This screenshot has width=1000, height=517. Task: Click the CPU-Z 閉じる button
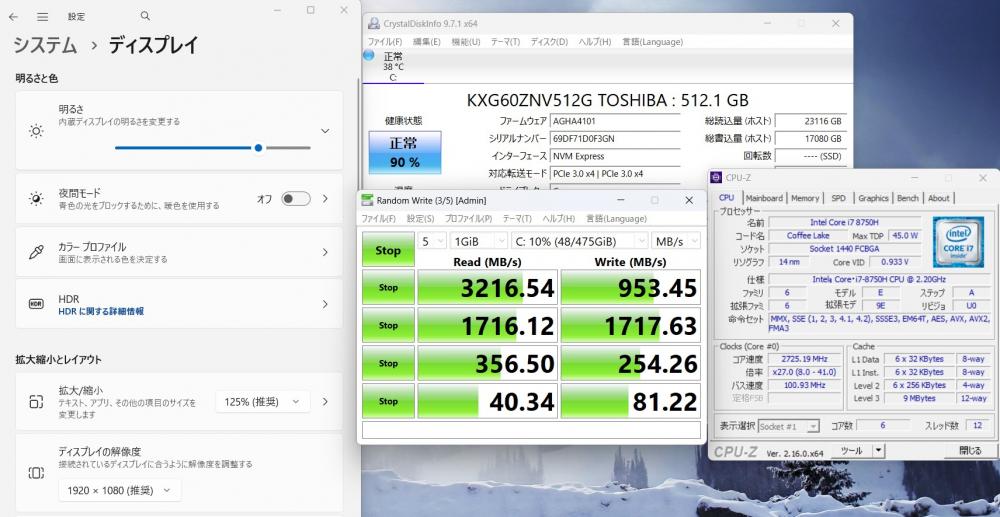[971, 451]
